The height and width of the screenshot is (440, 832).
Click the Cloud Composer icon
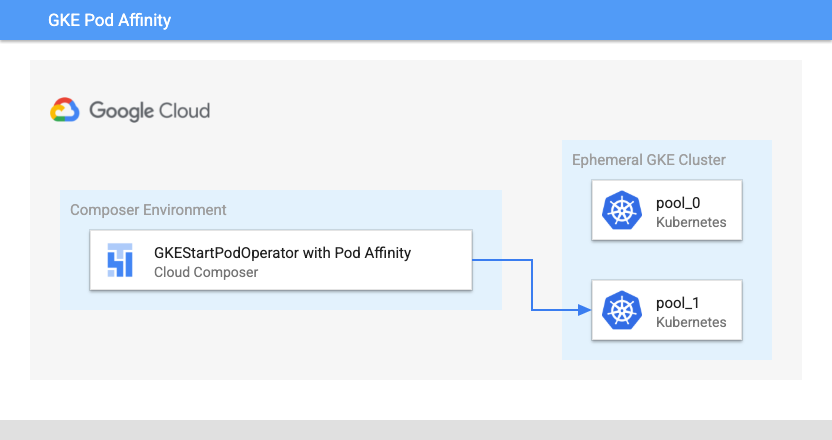[x=120, y=261]
